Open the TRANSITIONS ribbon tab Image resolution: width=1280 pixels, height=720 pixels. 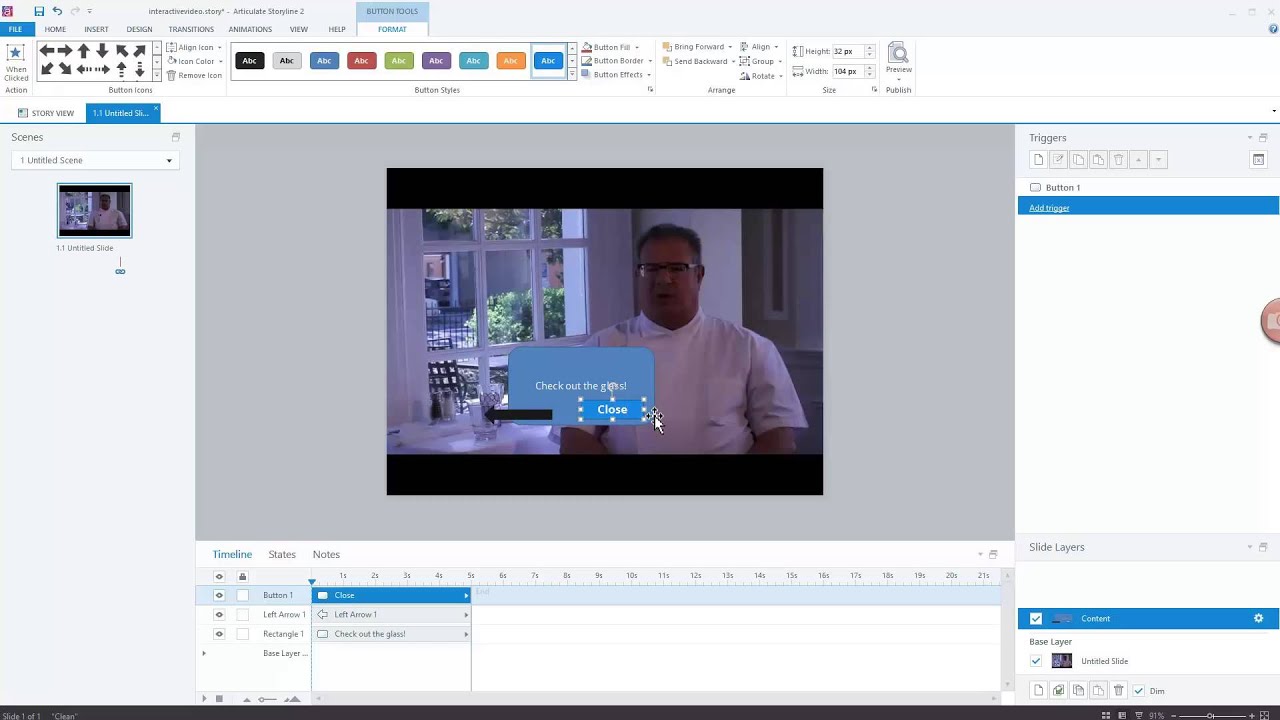pos(191,29)
